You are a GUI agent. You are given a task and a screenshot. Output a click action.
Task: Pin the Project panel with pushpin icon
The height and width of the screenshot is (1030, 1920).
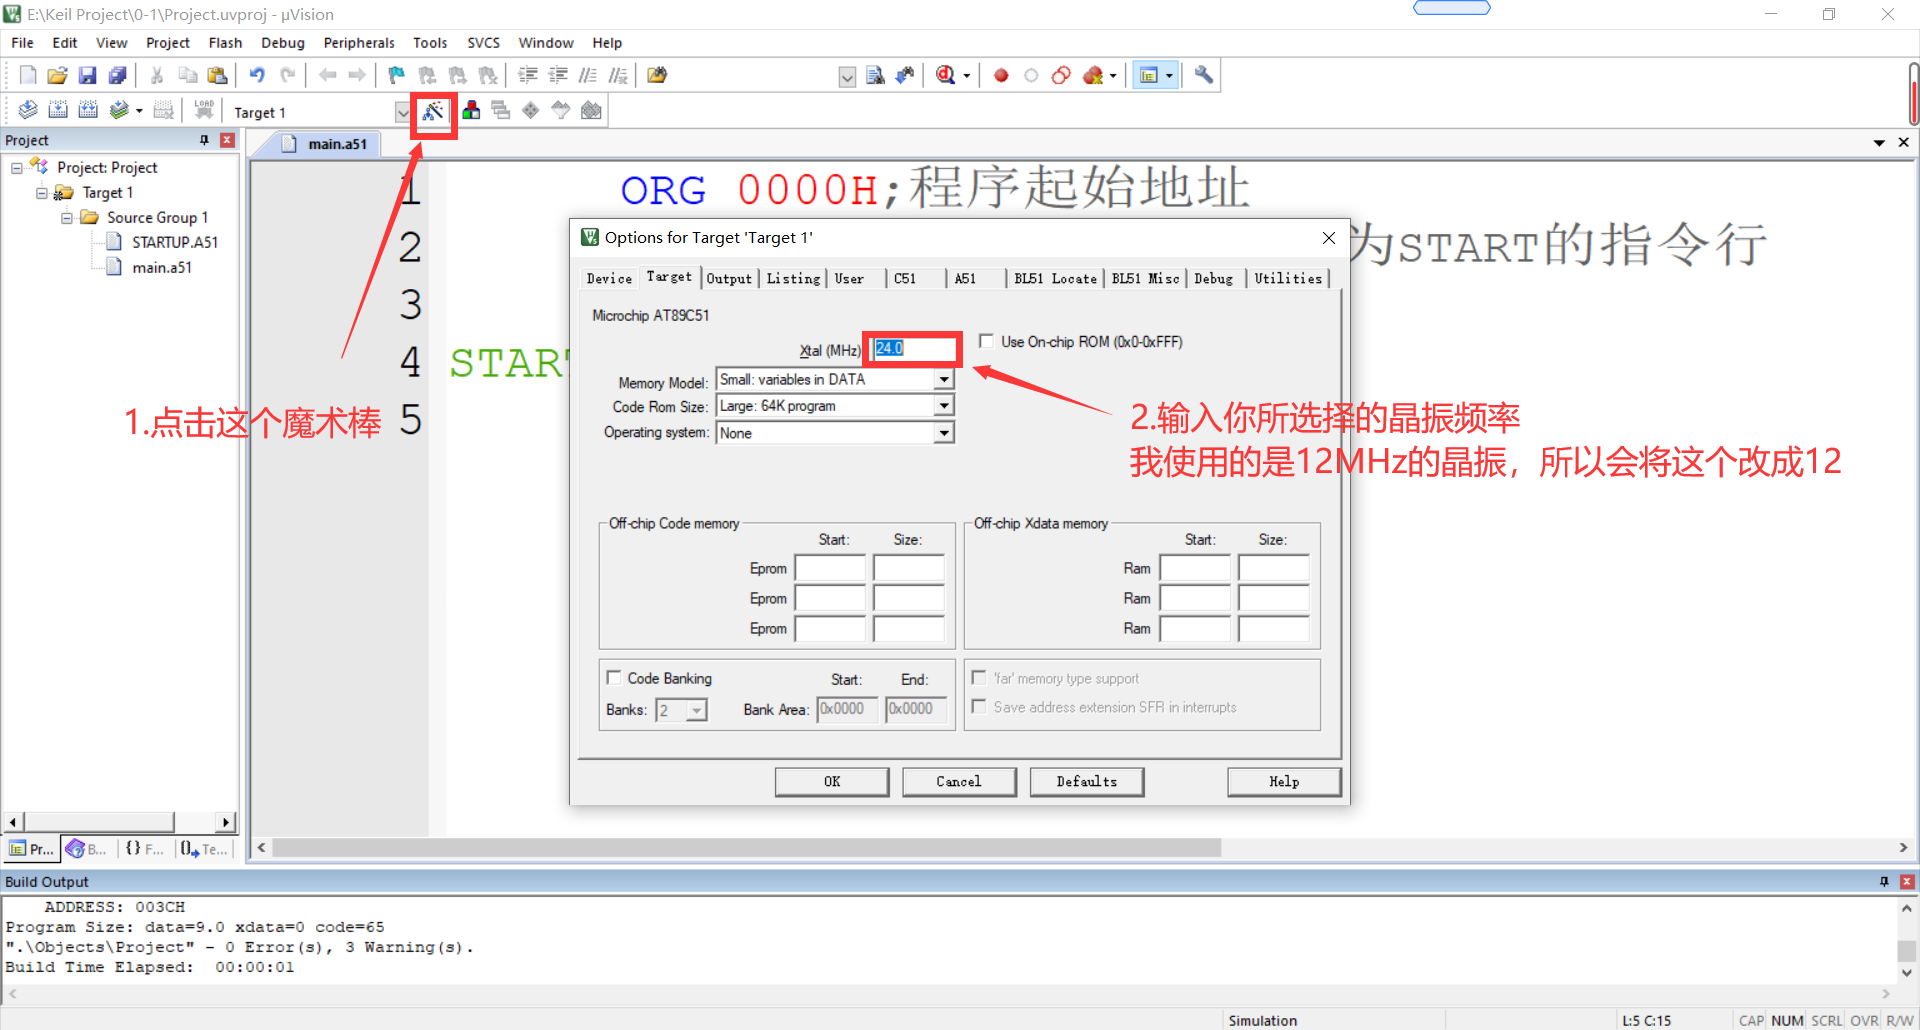click(204, 140)
